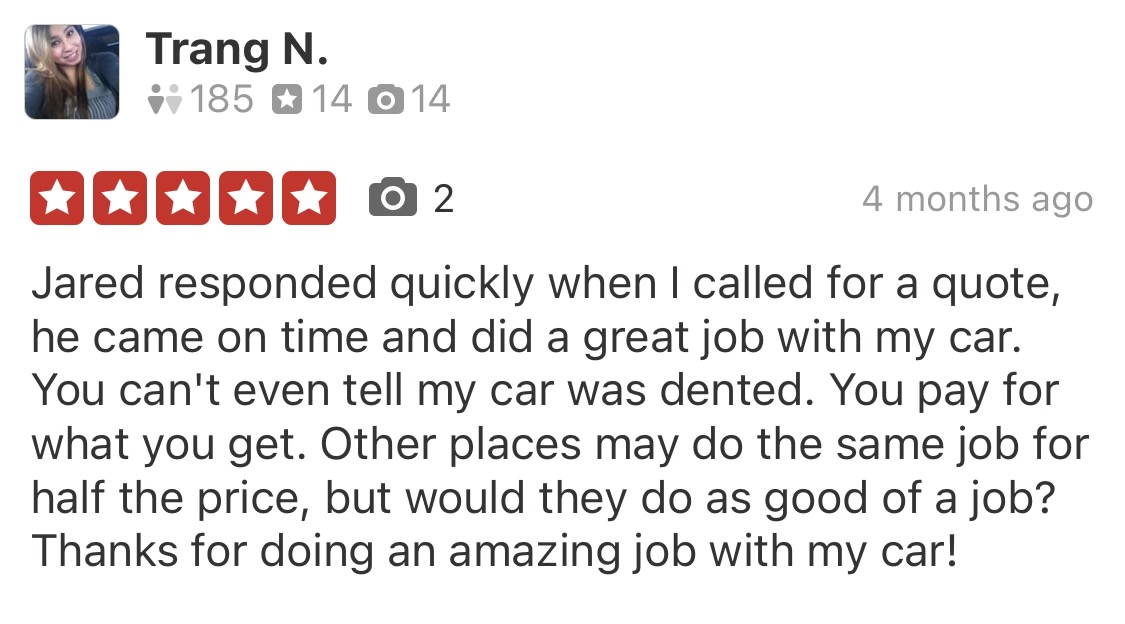
Task: Click the last line 'Thanks for doing an amazing job'
Action: tap(495, 551)
